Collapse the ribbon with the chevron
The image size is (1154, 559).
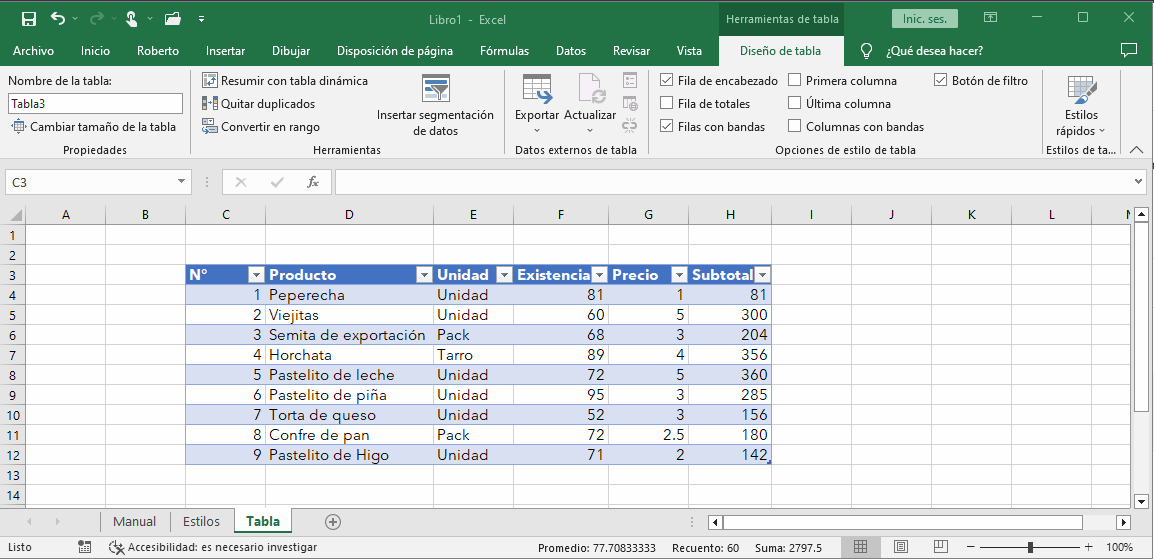click(x=1136, y=149)
